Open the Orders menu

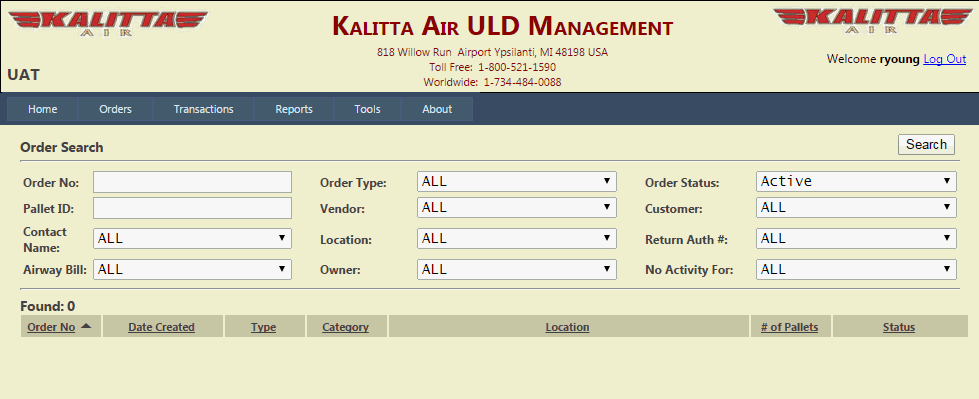(116, 109)
